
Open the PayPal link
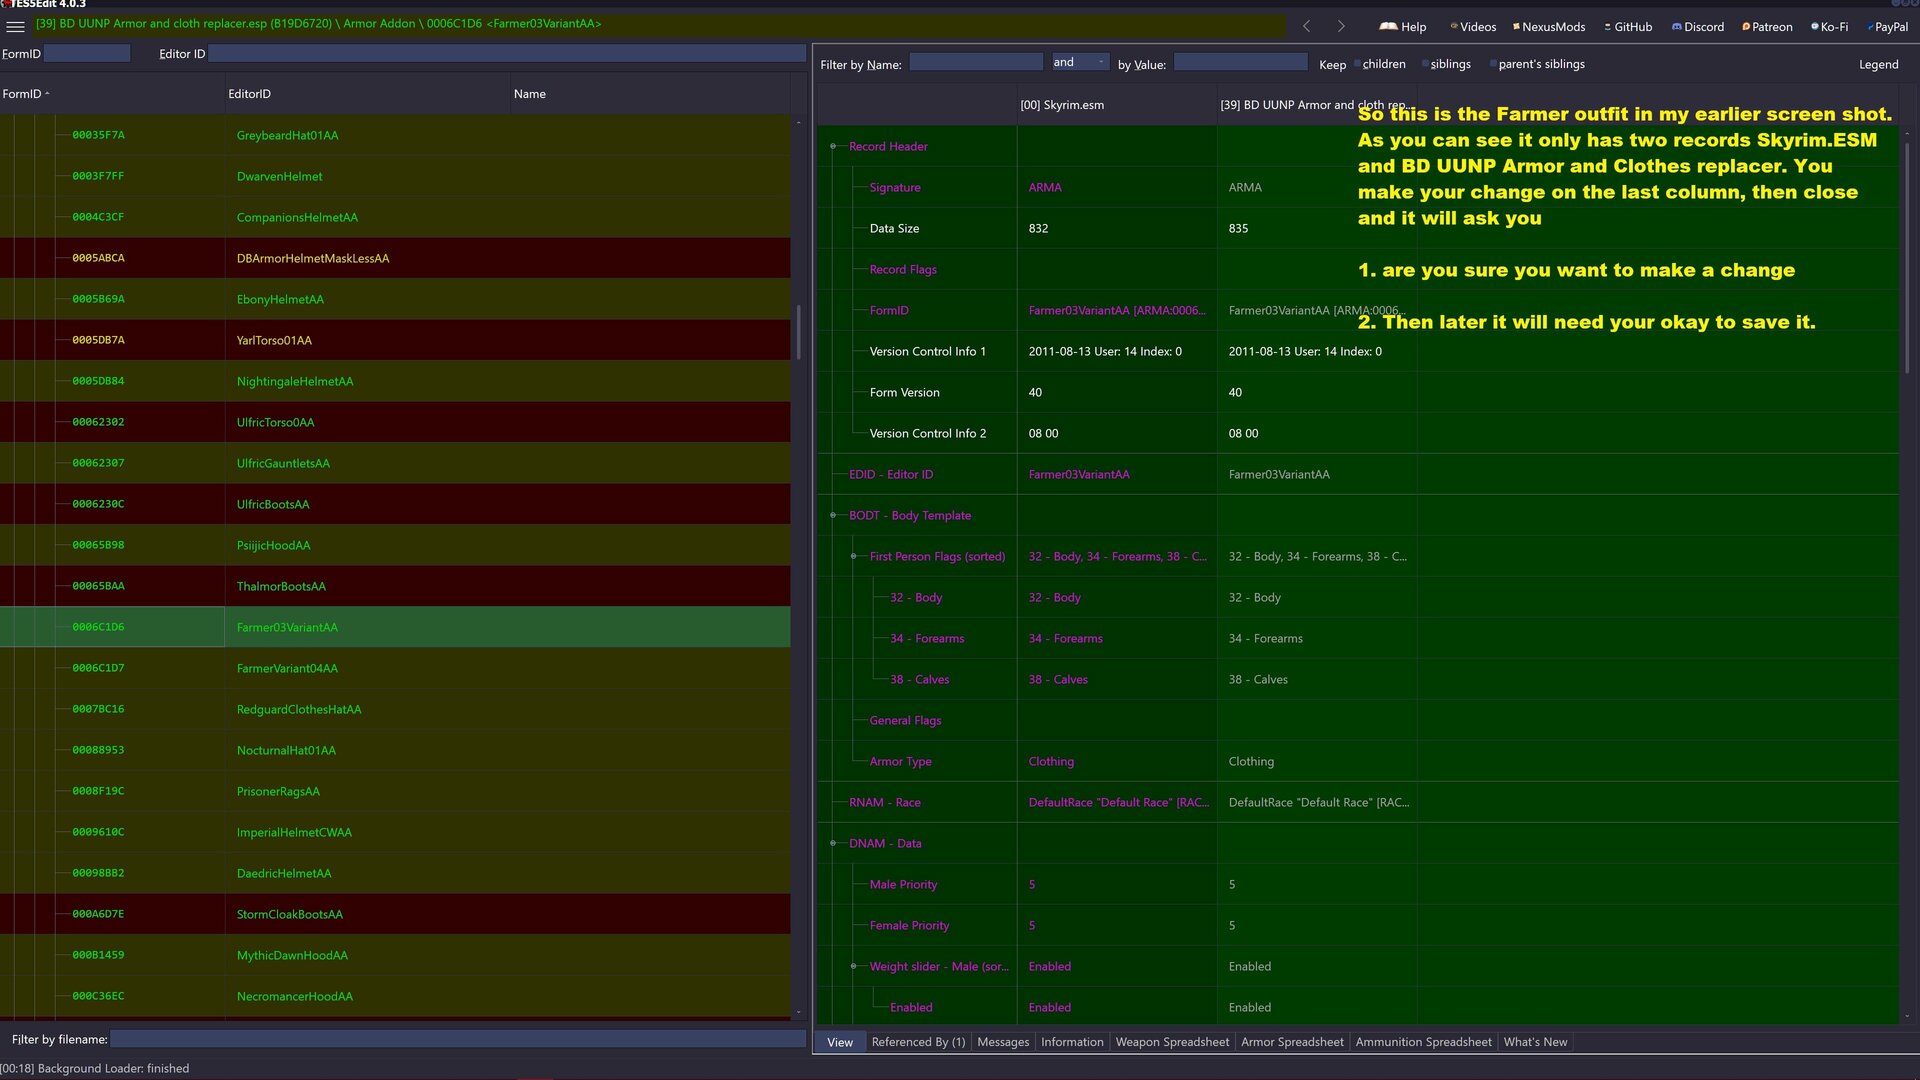(1887, 26)
